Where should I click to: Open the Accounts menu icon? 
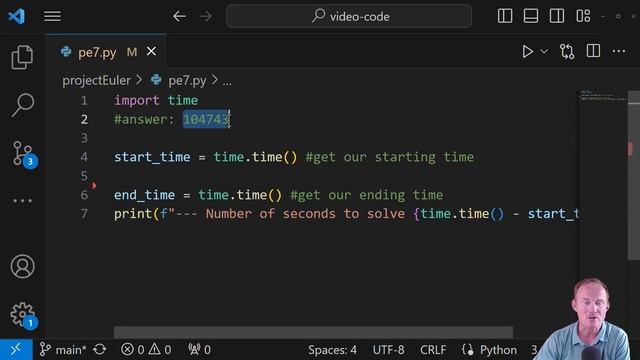coord(22,267)
